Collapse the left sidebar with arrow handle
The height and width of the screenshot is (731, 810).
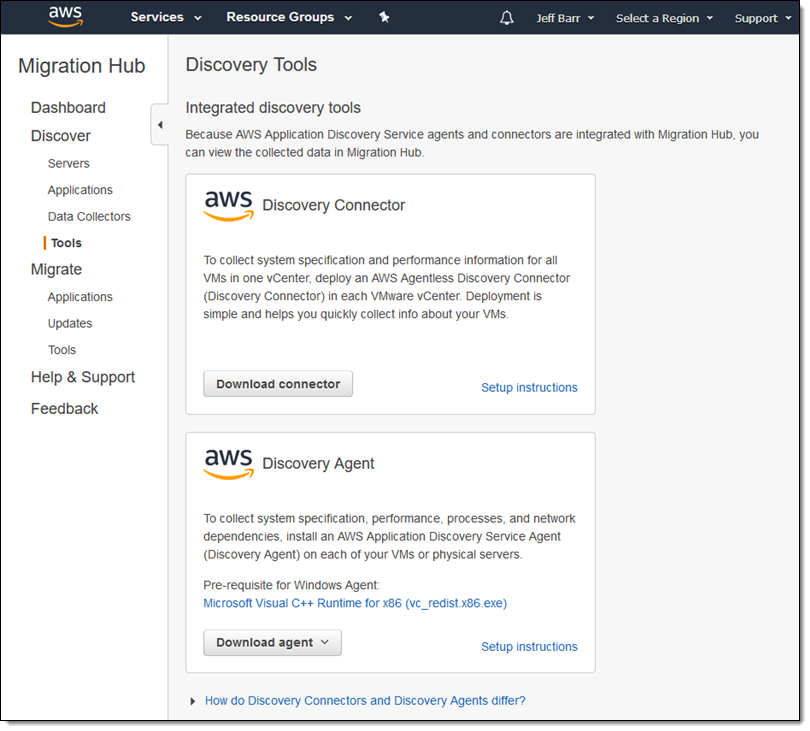click(160, 125)
